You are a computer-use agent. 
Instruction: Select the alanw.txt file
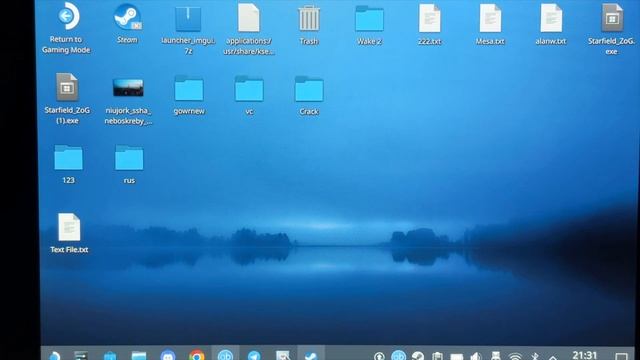(551, 24)
